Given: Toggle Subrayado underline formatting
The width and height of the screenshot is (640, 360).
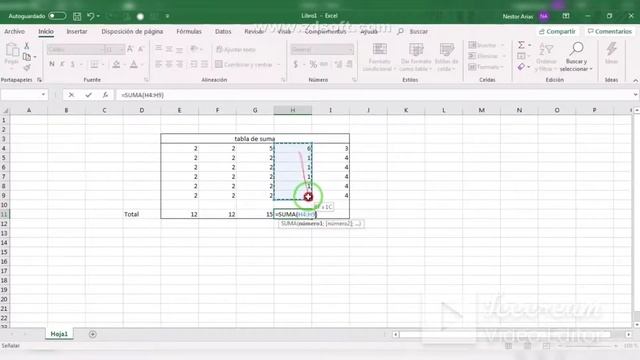Looking at the screenshot, I should [72, 64].
